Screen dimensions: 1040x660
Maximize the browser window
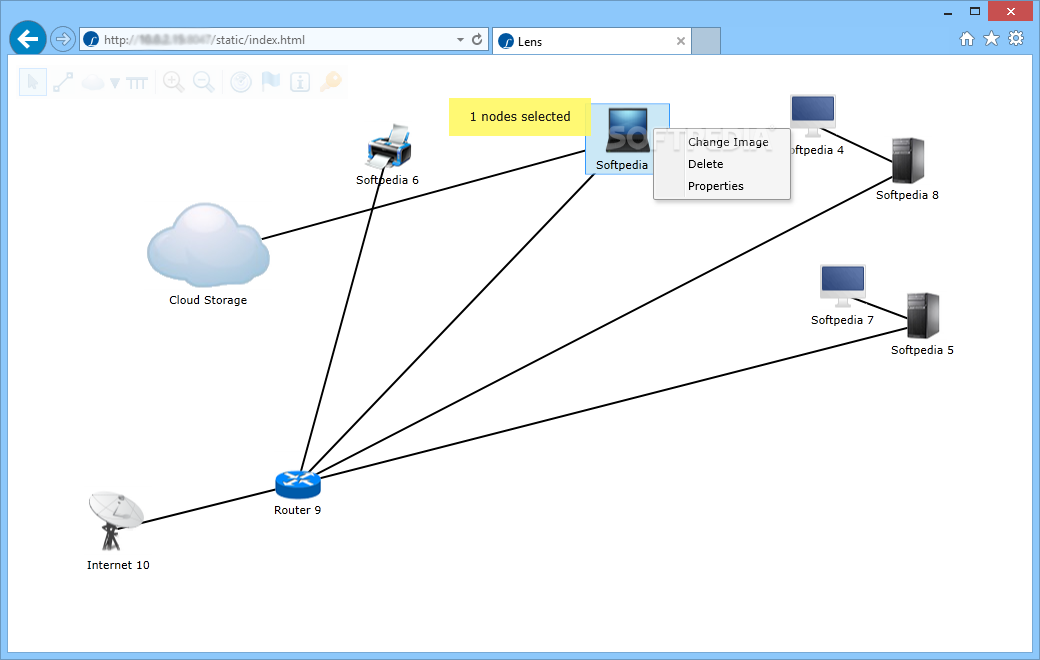(975, 11)
